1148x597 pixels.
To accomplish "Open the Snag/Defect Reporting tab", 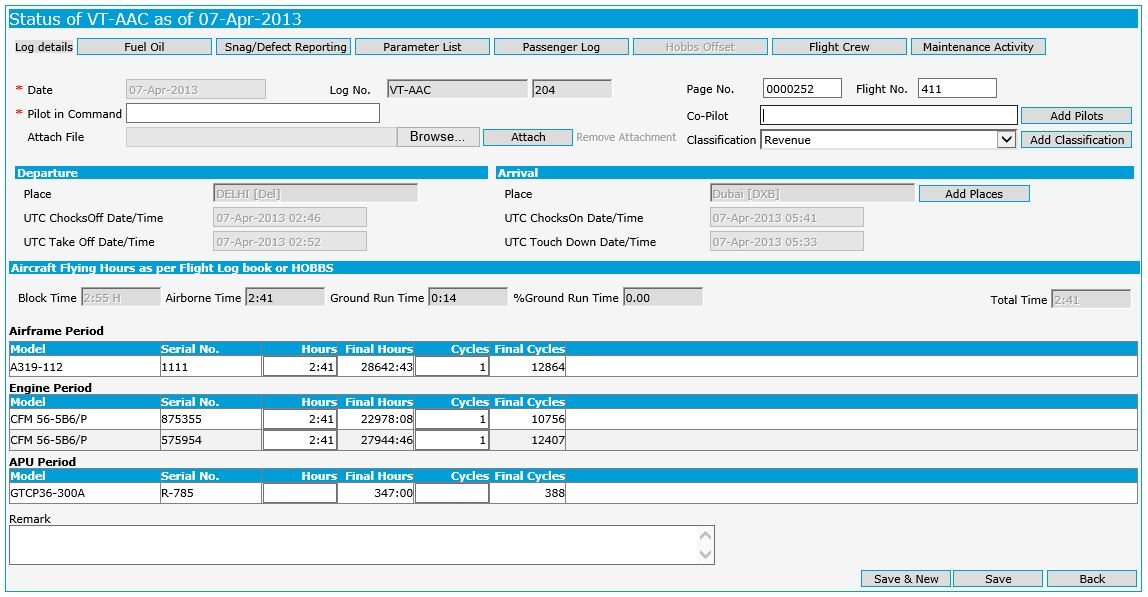I will tap(285, 46).
